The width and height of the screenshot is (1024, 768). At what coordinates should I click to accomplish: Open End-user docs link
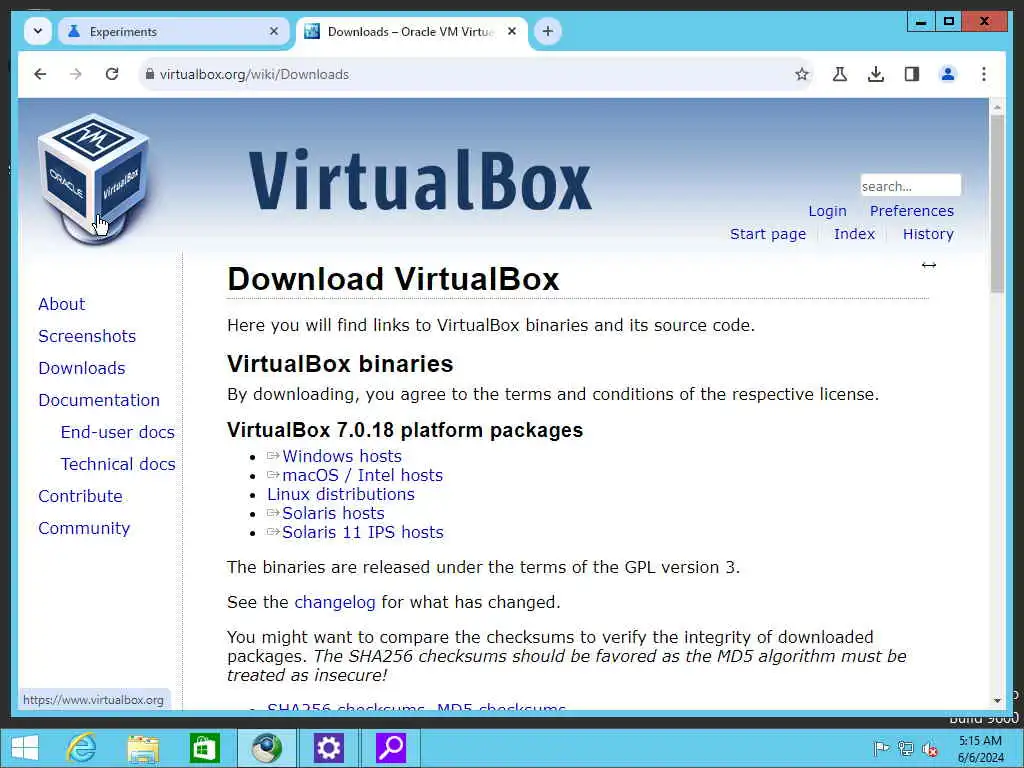(x=118, y=432)
